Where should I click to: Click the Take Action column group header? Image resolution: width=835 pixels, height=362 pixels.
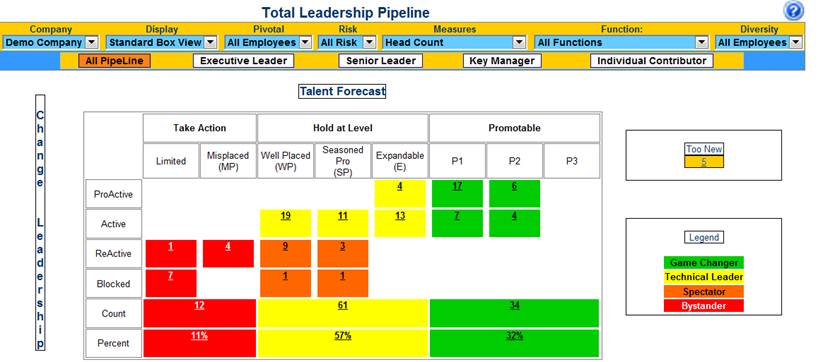pyautogui.click(x=200, y=128)
